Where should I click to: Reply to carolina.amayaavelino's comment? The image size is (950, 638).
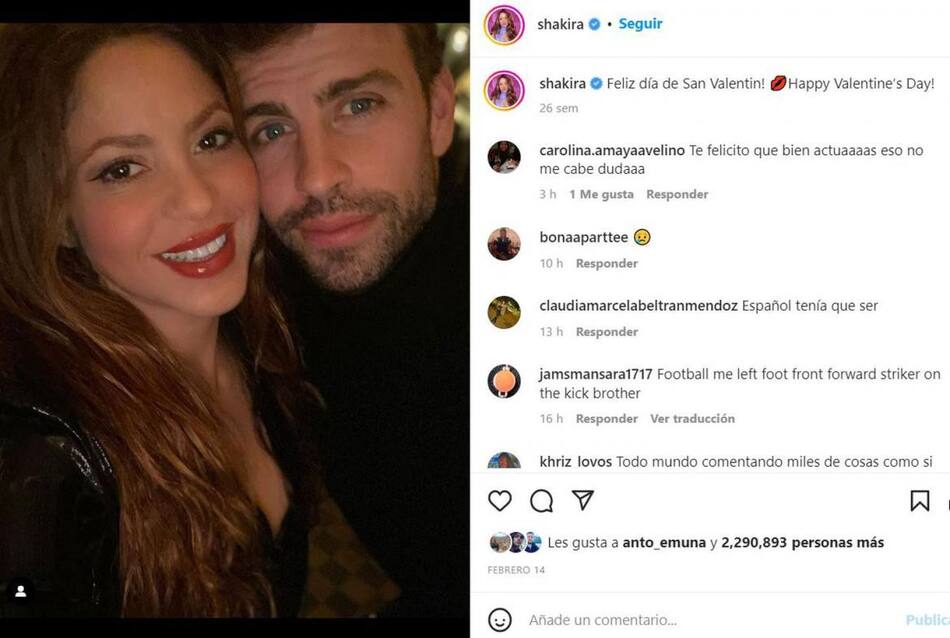677,194
